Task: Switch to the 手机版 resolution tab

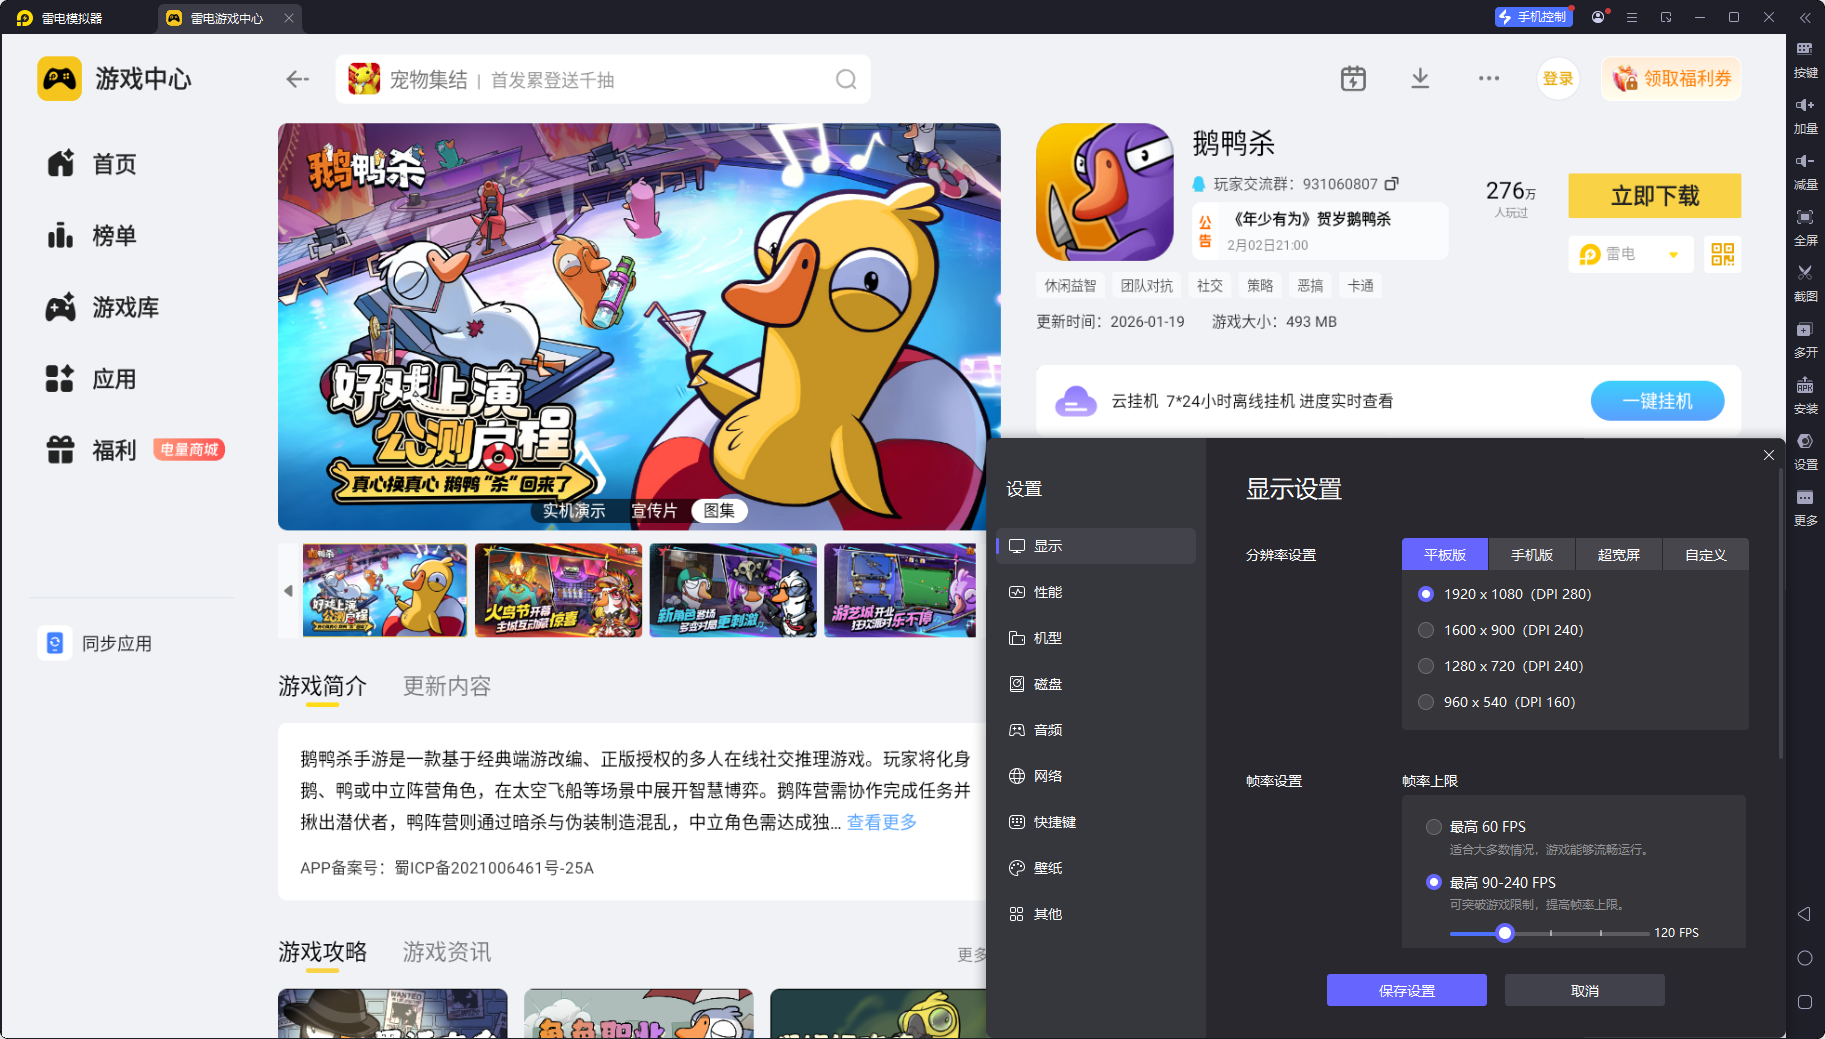Action: tap(1532, 555)
